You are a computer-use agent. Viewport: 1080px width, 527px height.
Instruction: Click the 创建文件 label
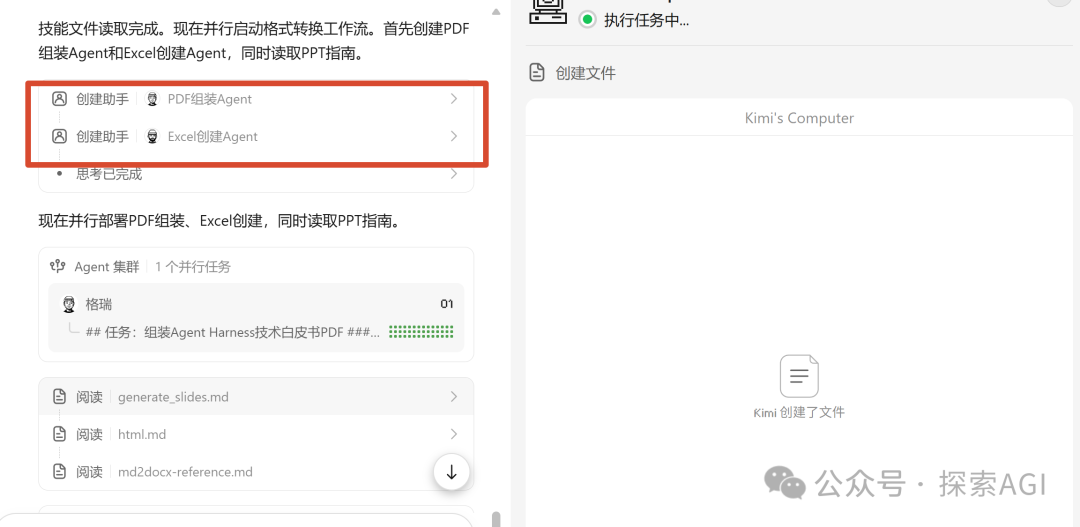coord(585,73)
